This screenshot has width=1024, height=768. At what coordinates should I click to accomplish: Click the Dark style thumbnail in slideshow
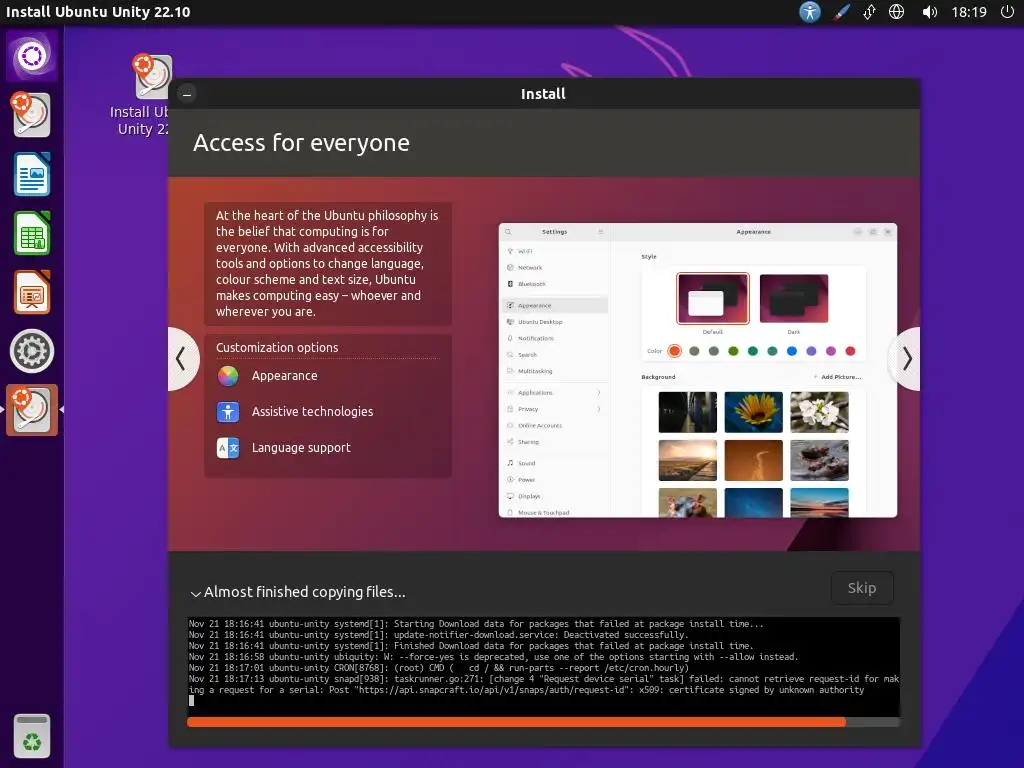click(x=793, y=298)
